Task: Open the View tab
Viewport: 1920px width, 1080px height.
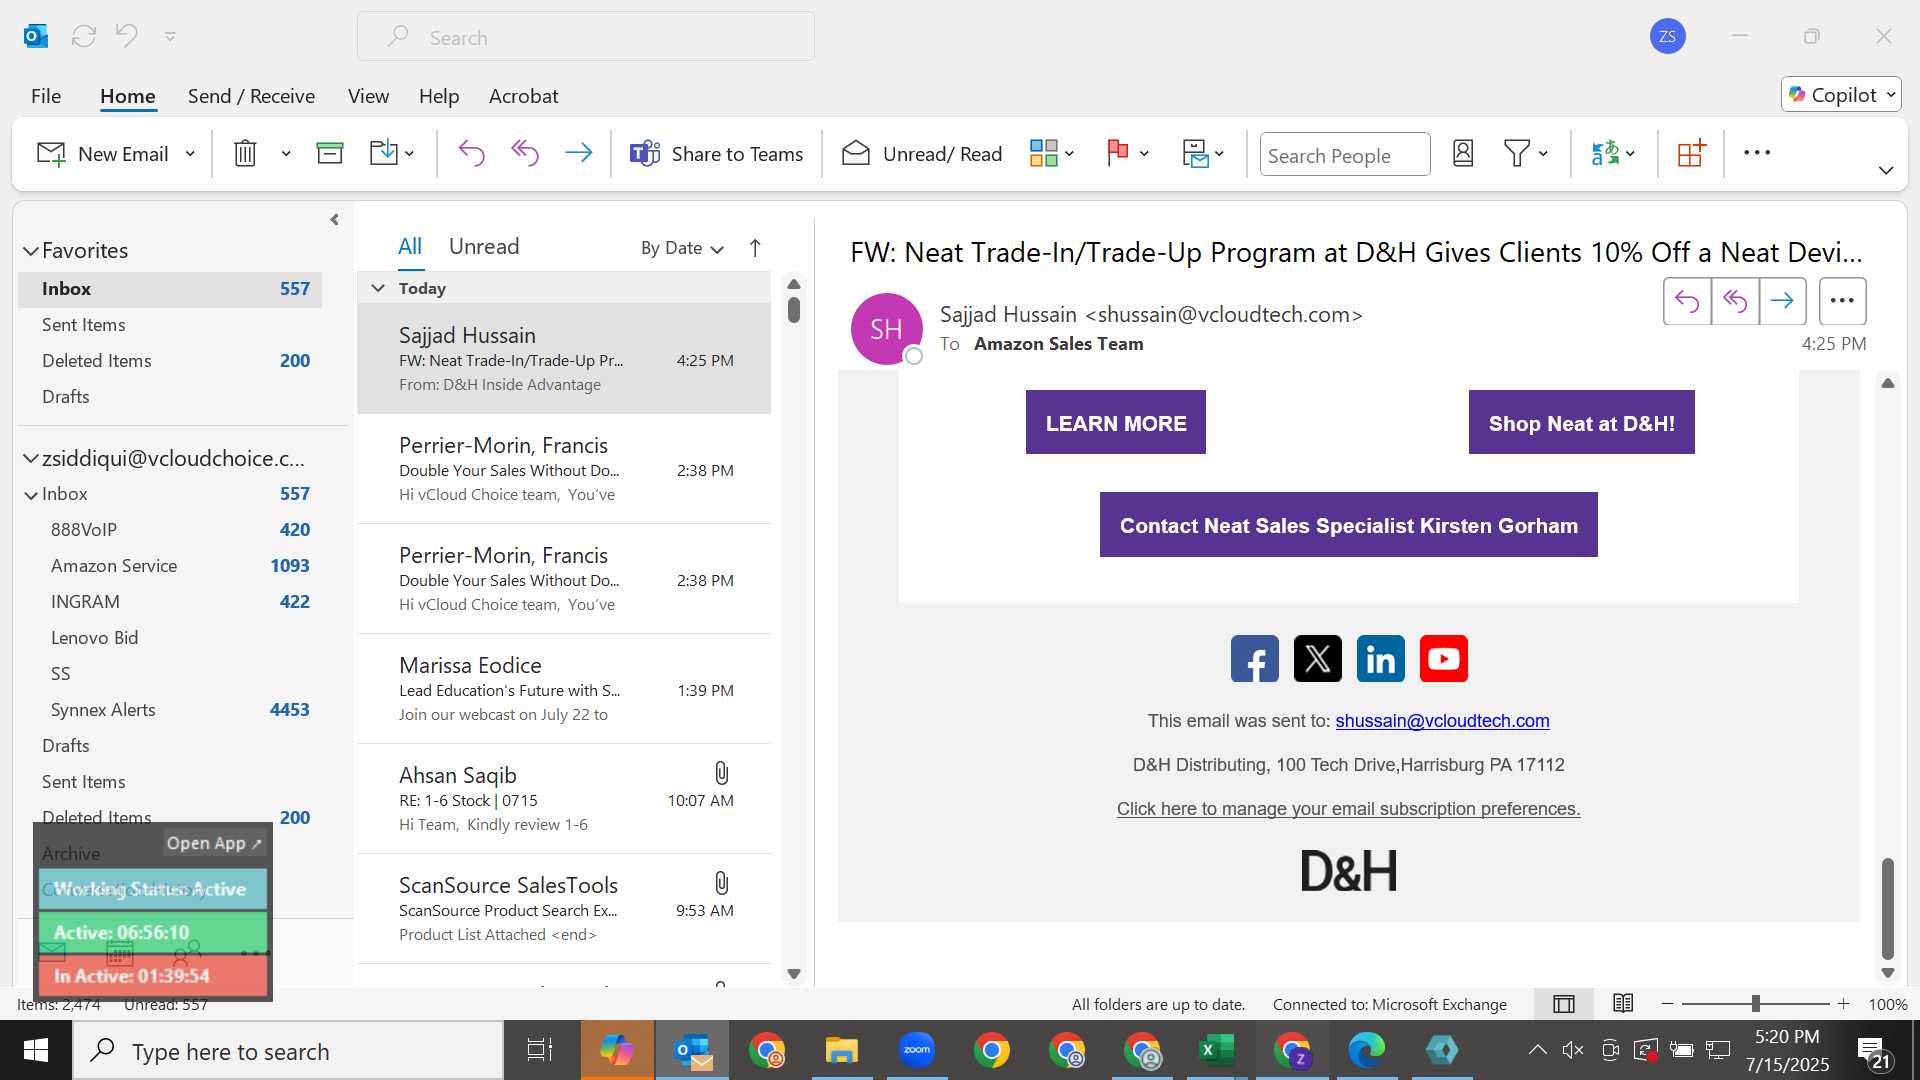Action: coord(368,96)
